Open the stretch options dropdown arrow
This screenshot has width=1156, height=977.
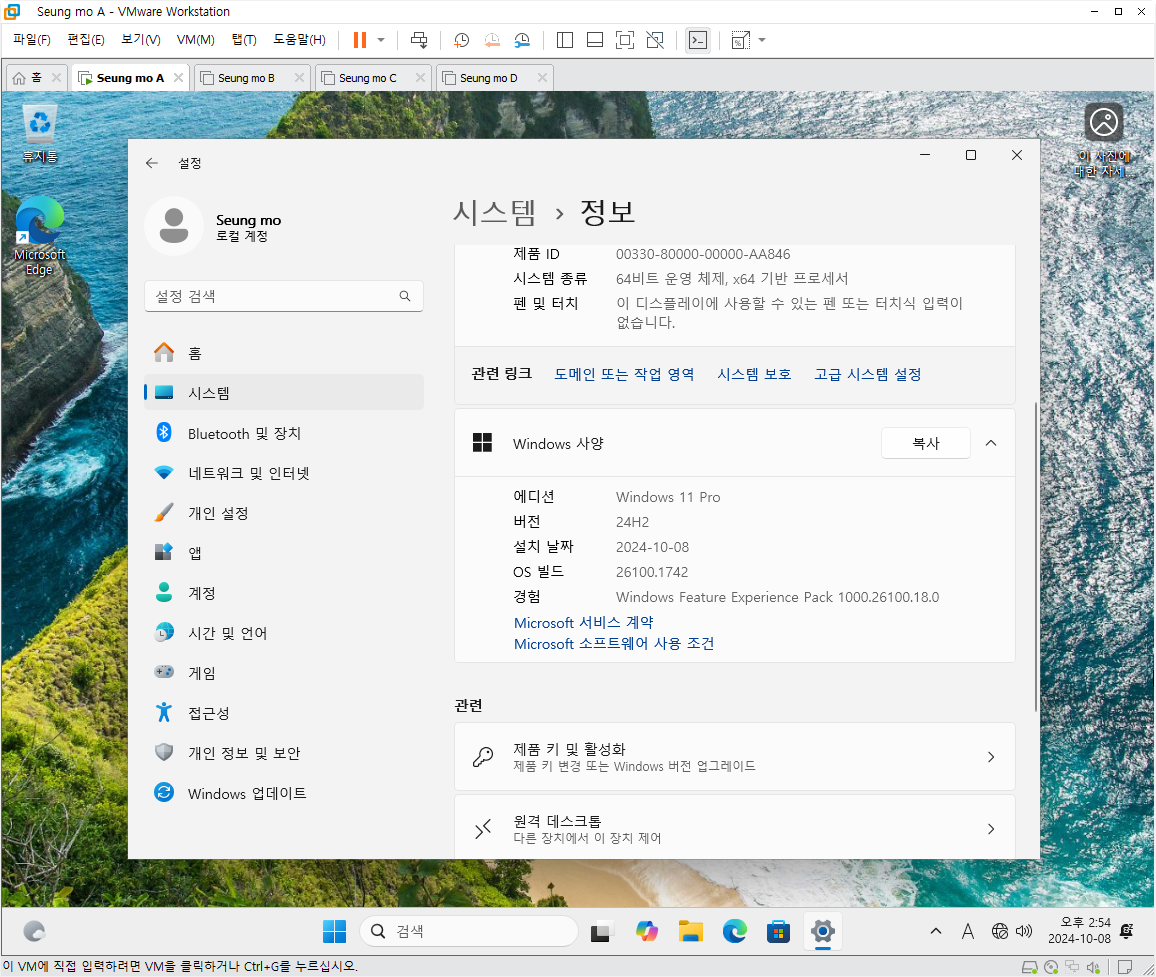762,40
